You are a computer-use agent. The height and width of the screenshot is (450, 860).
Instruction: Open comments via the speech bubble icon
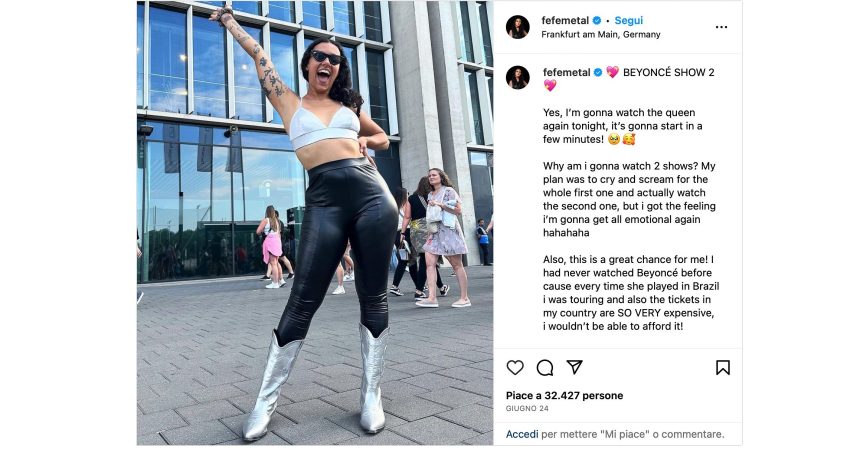545,367
